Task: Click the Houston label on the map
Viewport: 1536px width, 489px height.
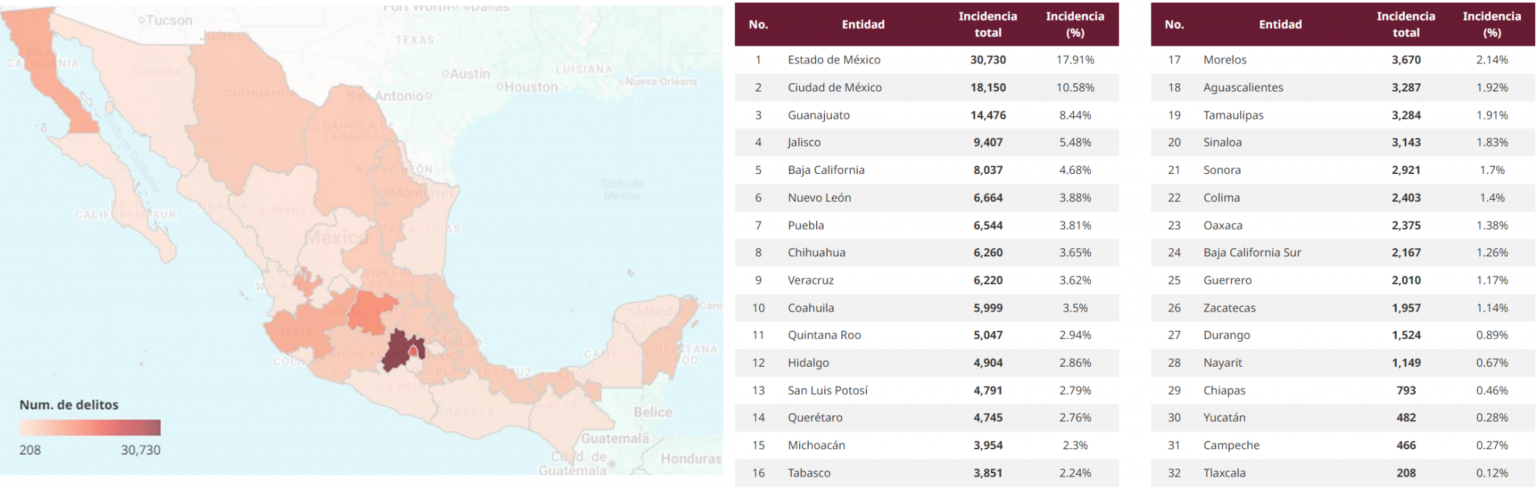Action: (x=530, y=87)
